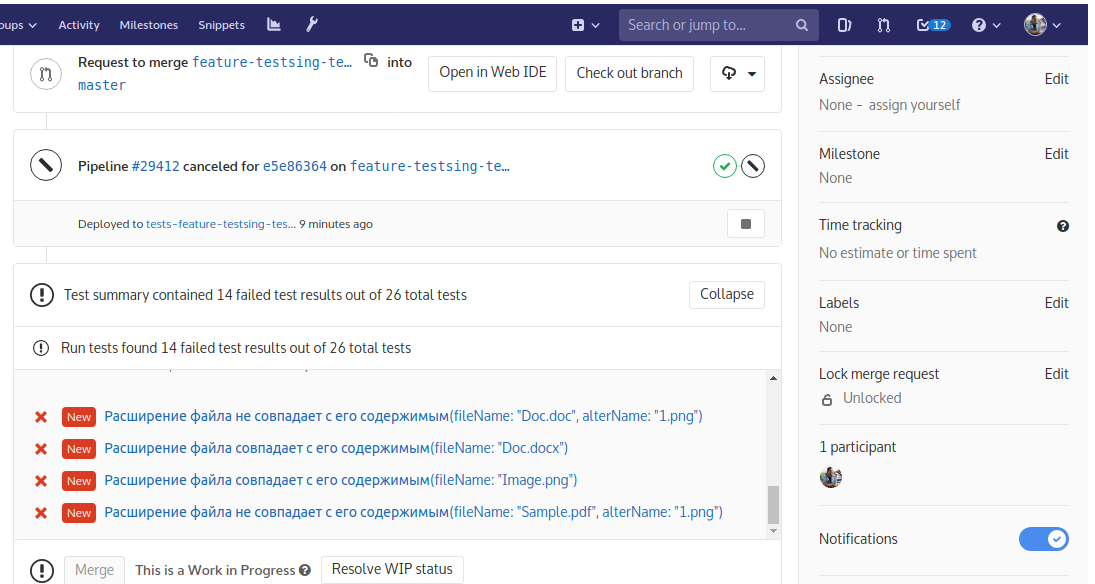Image resolution: width=1095 pixels, height=584 pixels.
Task: Stop the deployed environment
Action: pos(745,224)
